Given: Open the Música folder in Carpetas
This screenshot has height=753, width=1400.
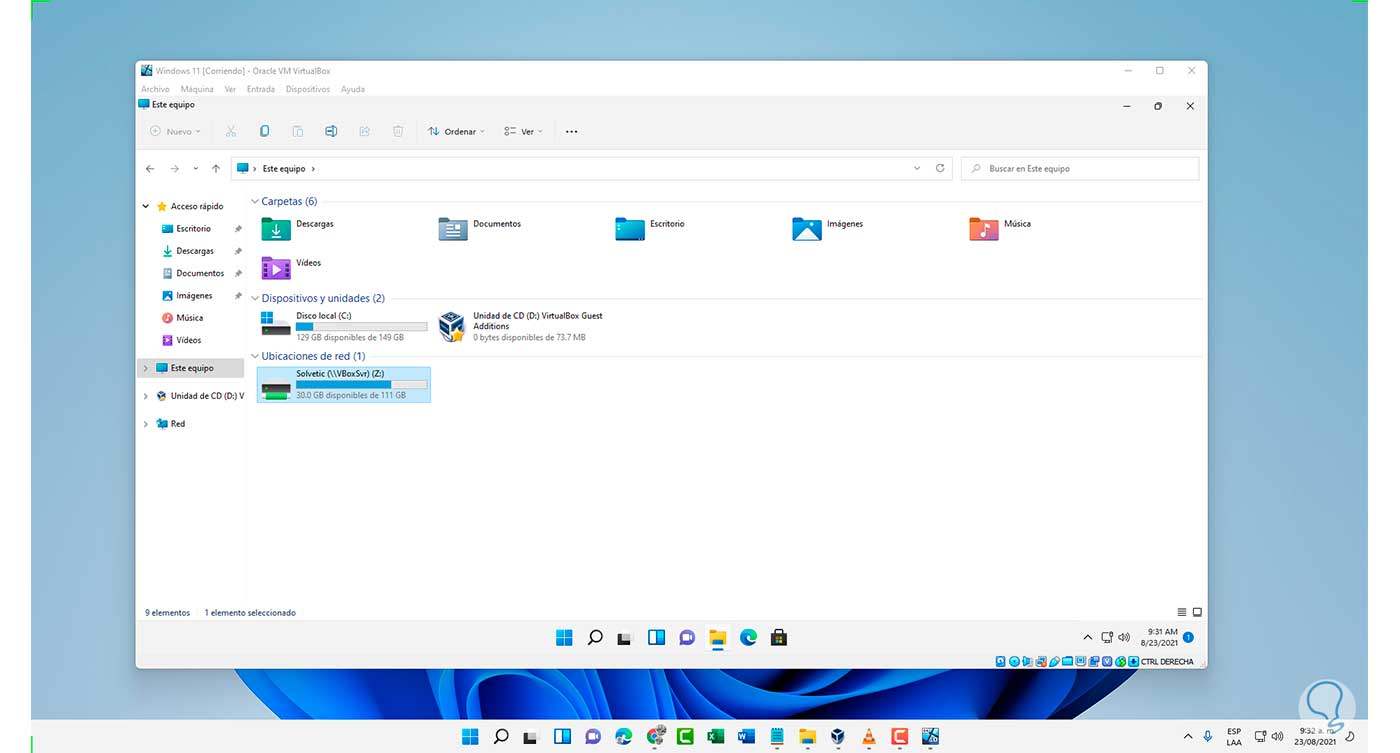Looking at the screenshot, I should pos(1000,229).
